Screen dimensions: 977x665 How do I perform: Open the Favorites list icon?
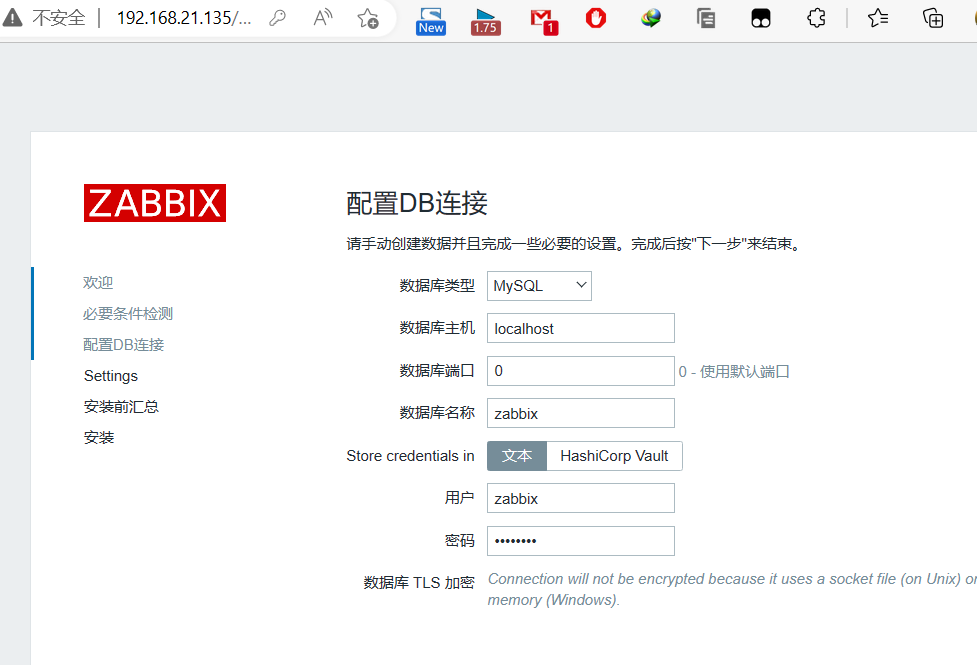(878, 18)
